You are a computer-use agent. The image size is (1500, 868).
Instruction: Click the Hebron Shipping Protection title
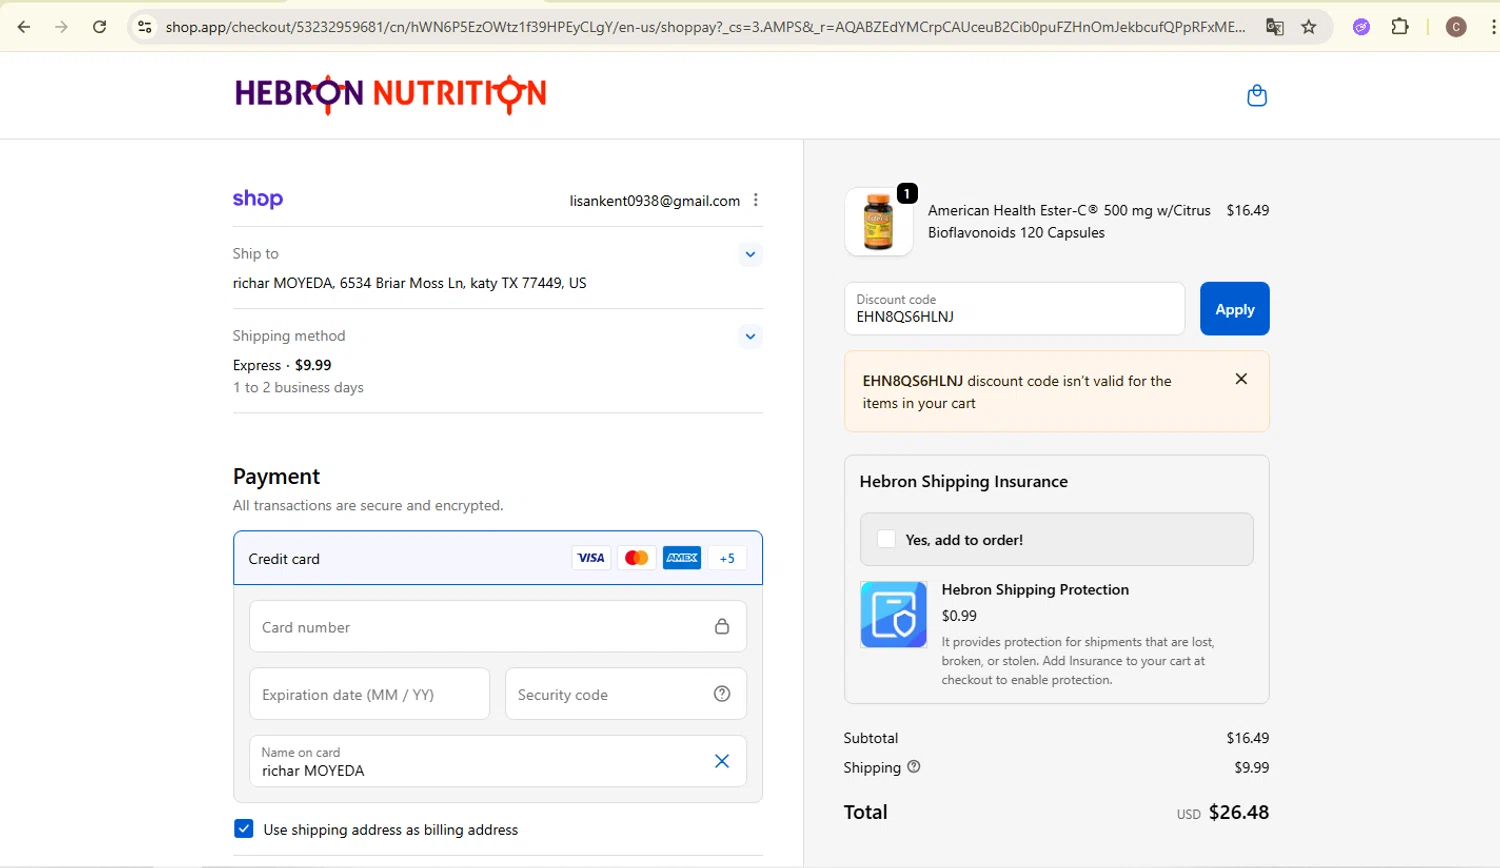1035,590
